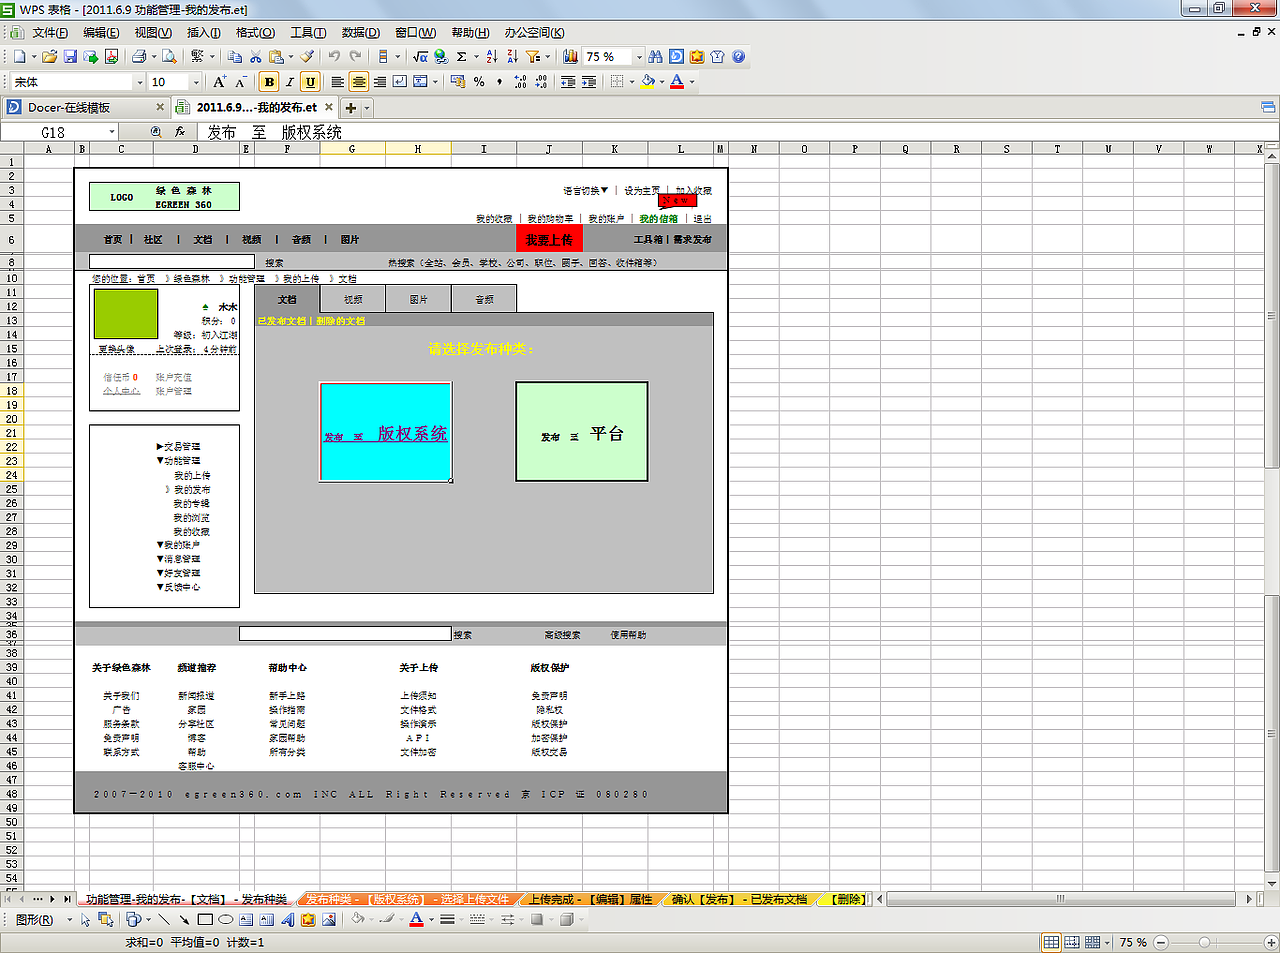1280x953 pixels.
Task: Apply the yellow fill color swatch
Action: (648, 82)
